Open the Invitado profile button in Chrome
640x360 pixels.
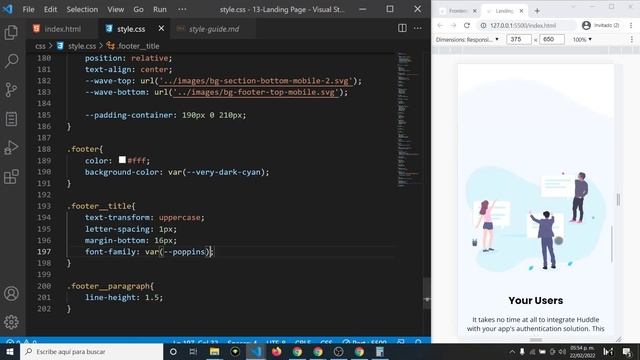click(x=600, y=25)
